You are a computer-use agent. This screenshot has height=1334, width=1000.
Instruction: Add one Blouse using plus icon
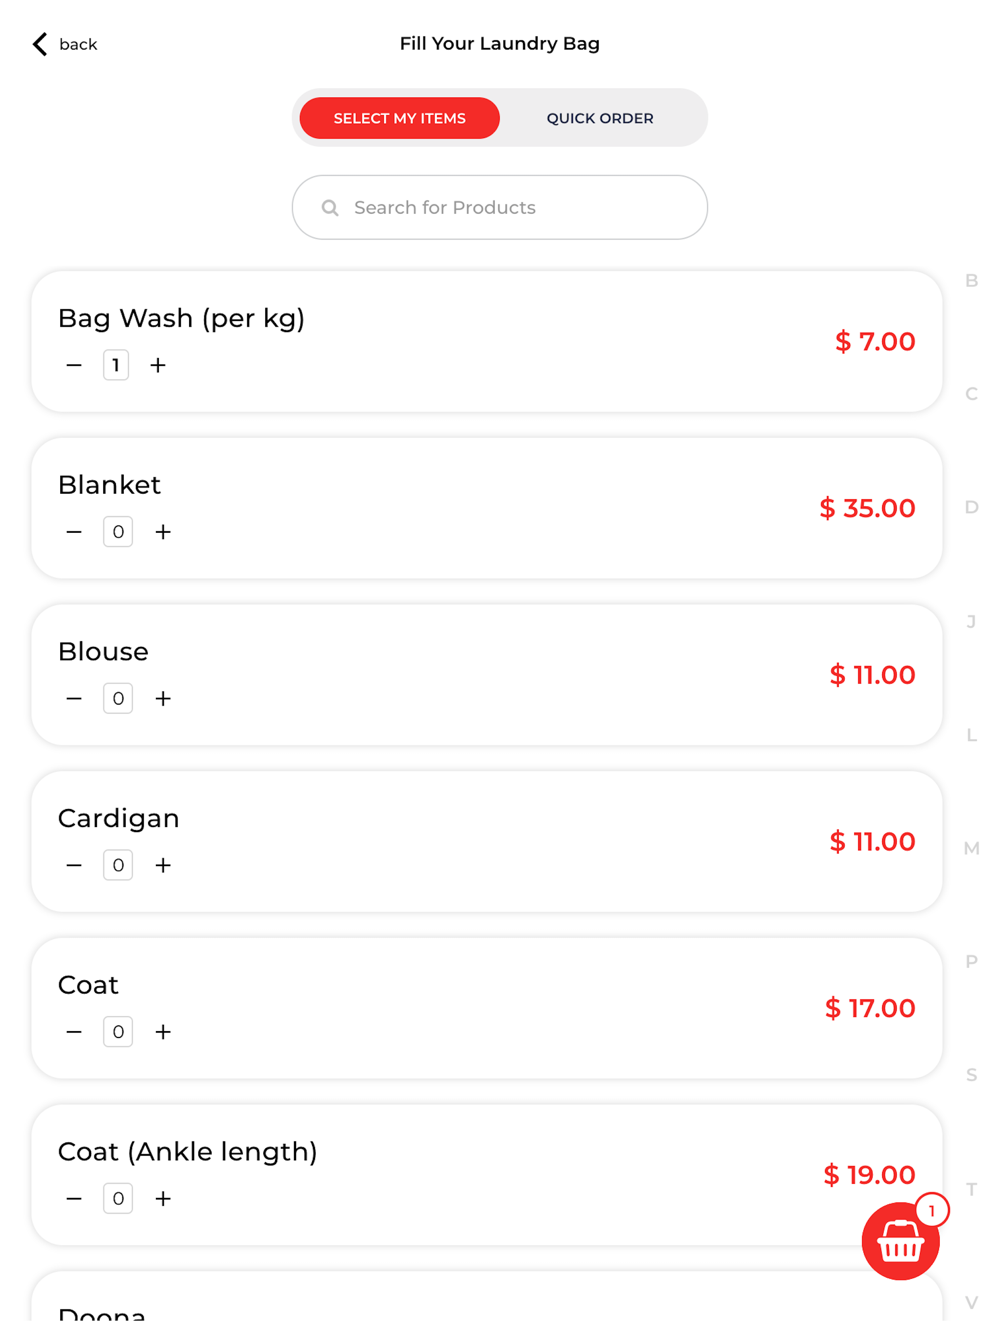[x=163, y=699]
